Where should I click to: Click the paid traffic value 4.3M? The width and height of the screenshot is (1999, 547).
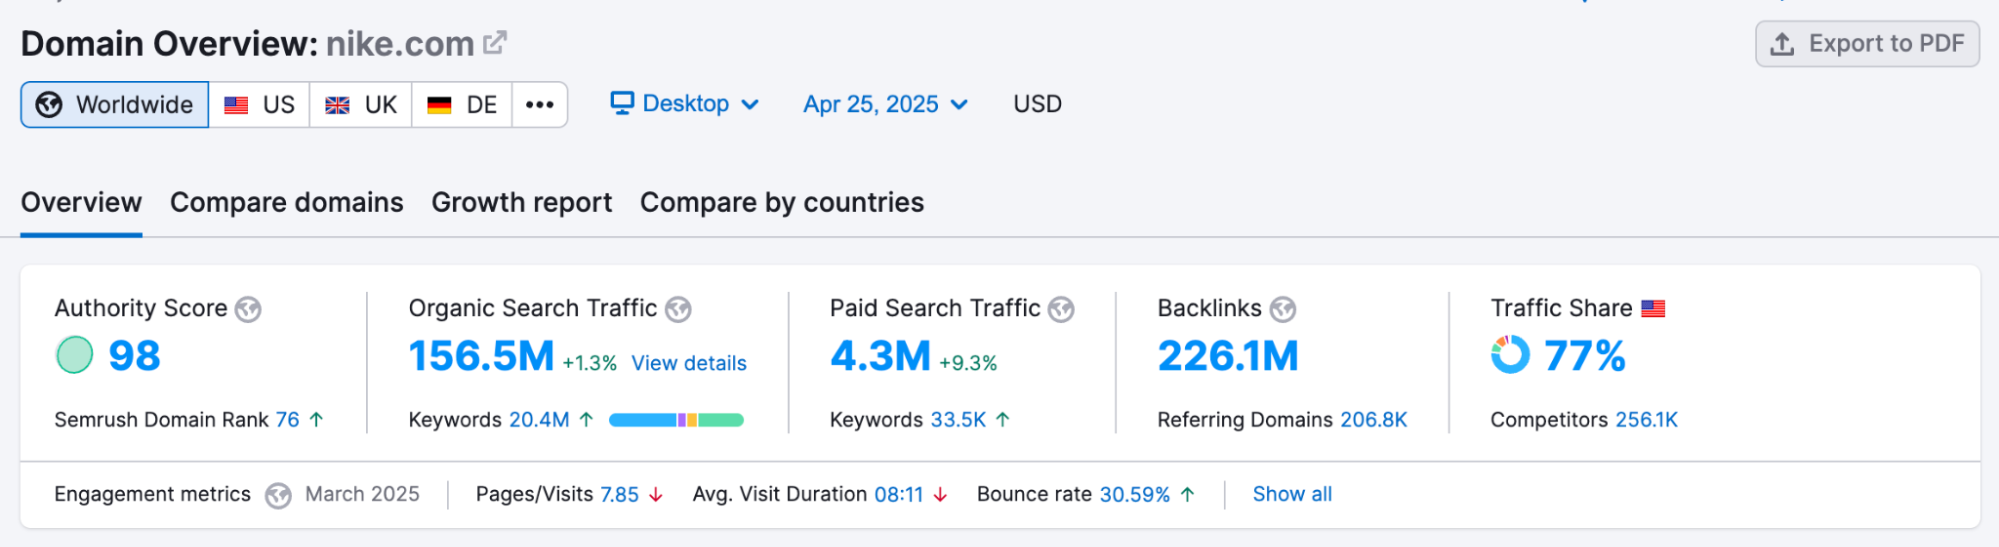[x=880, y=356]
